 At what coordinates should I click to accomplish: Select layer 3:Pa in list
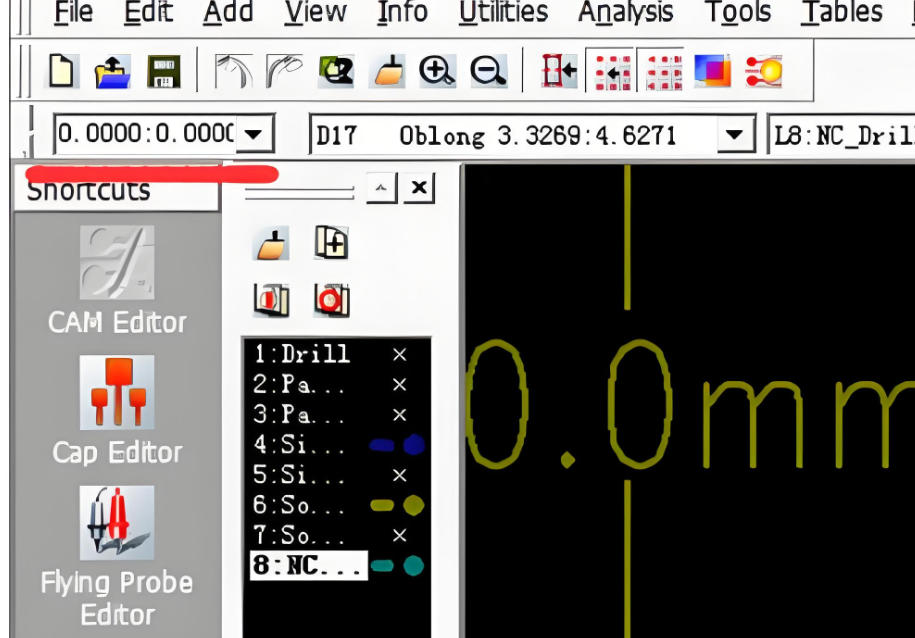pyautogui.click(x=298, y=415)
